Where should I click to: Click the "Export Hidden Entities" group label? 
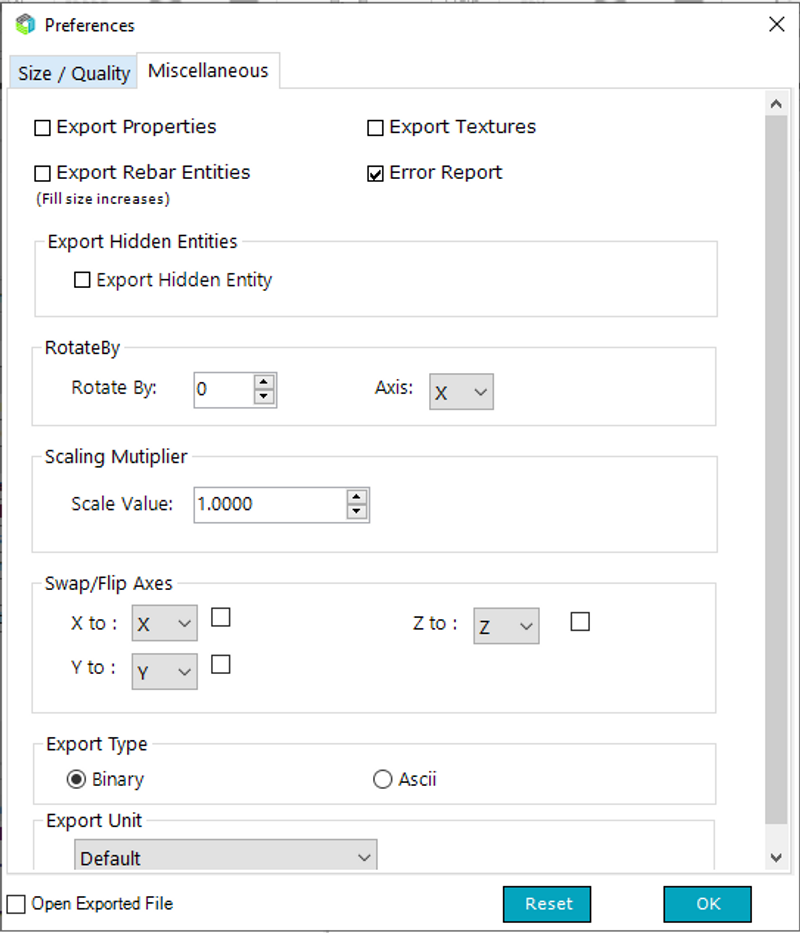pos(142,242)
